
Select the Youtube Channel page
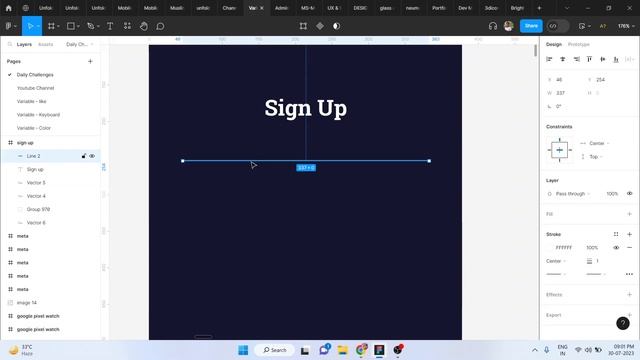(36, 88)
